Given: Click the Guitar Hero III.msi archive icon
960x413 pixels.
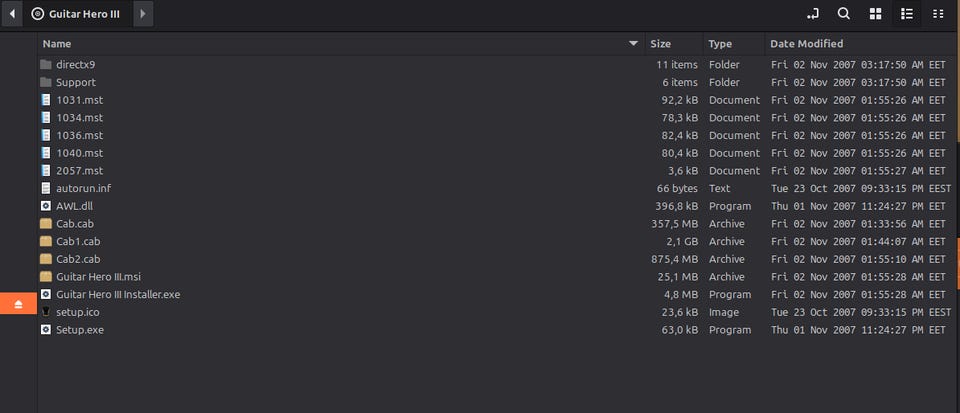Looking at the screenshot, I should click(x=46, y=277).
